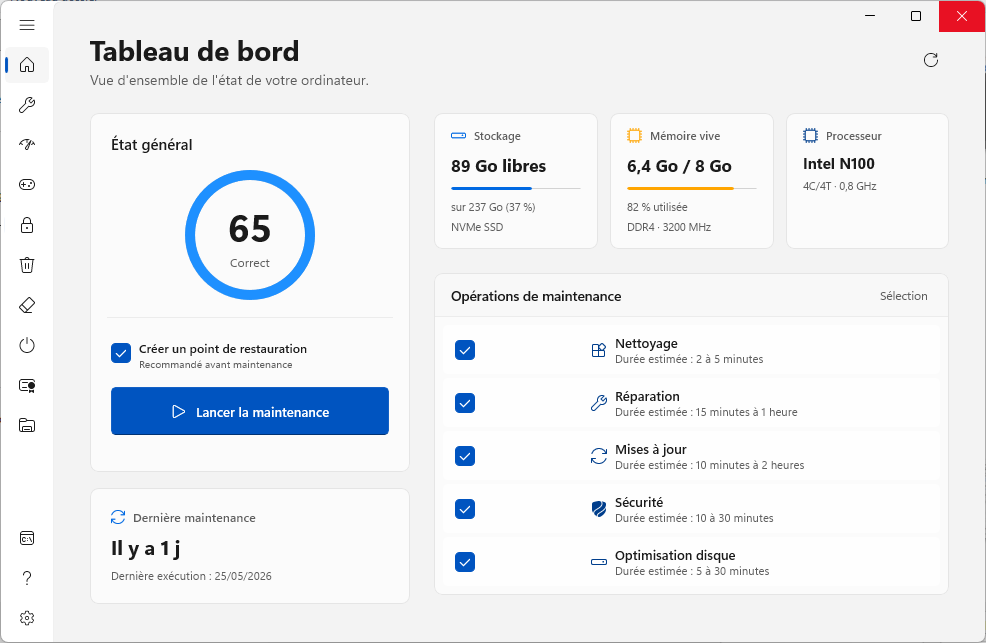Click the memory usage progress bar

692,188
